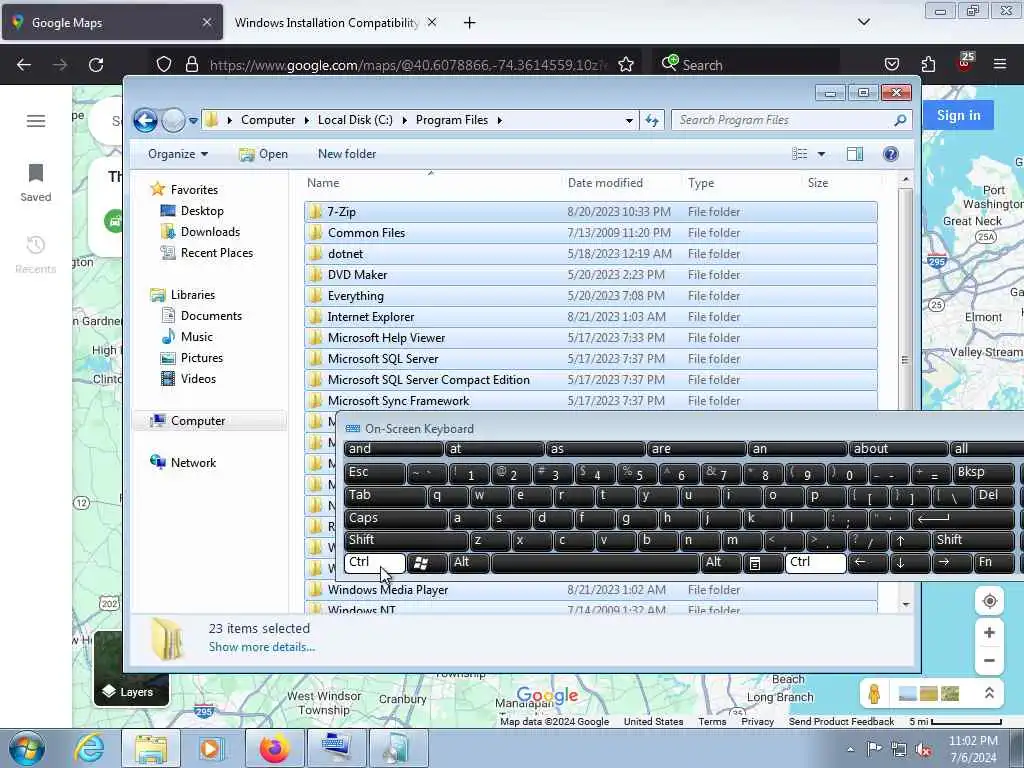Click the Open toolbar button
This screenshot has width=1024, height=768.
click(263, 154)
